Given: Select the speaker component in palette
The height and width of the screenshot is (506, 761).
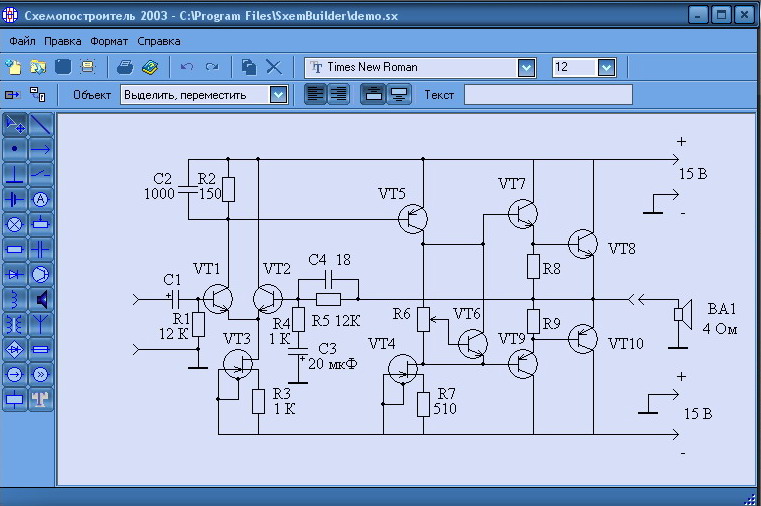Looking at the screenshot, I should point(41,299).
